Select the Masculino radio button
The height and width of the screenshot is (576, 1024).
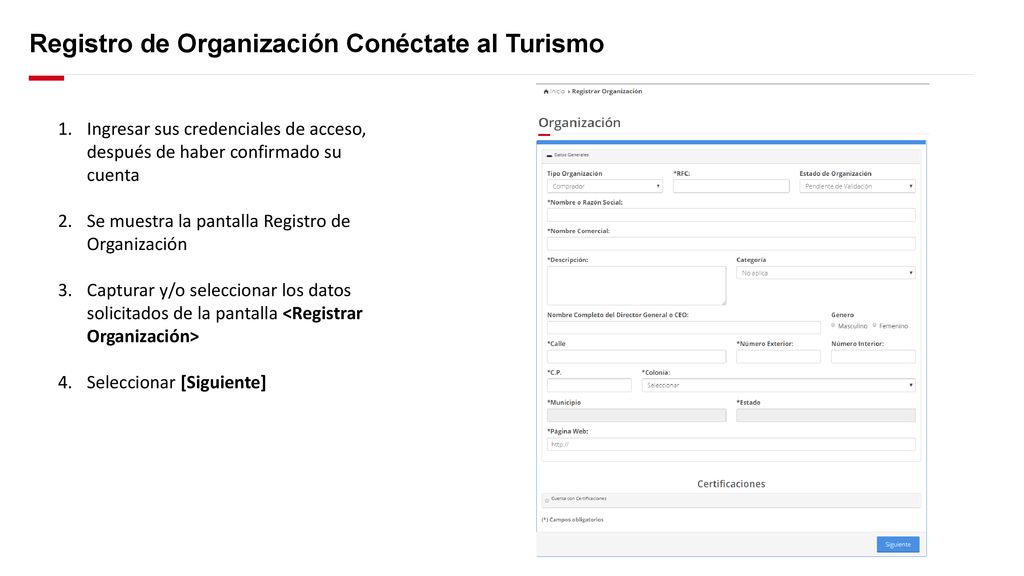tap(833, 325)
